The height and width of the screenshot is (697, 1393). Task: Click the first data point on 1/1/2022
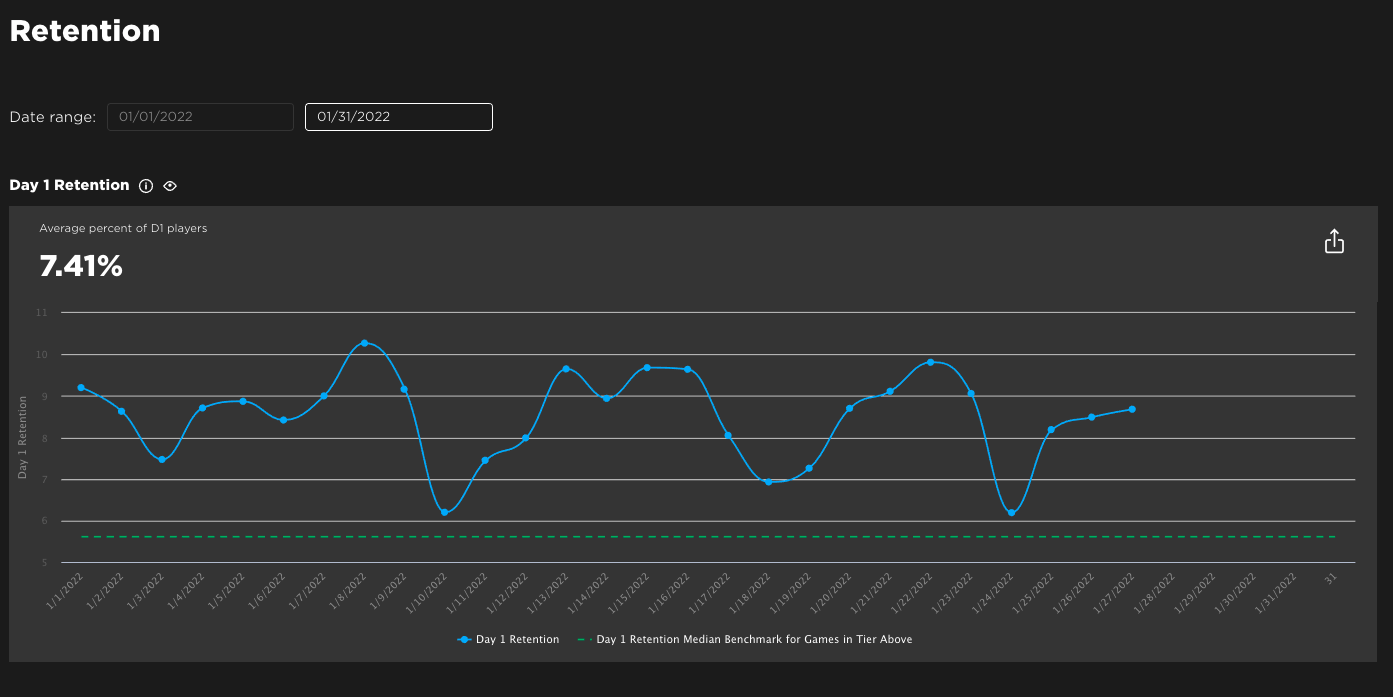click(x=81, y=387)
